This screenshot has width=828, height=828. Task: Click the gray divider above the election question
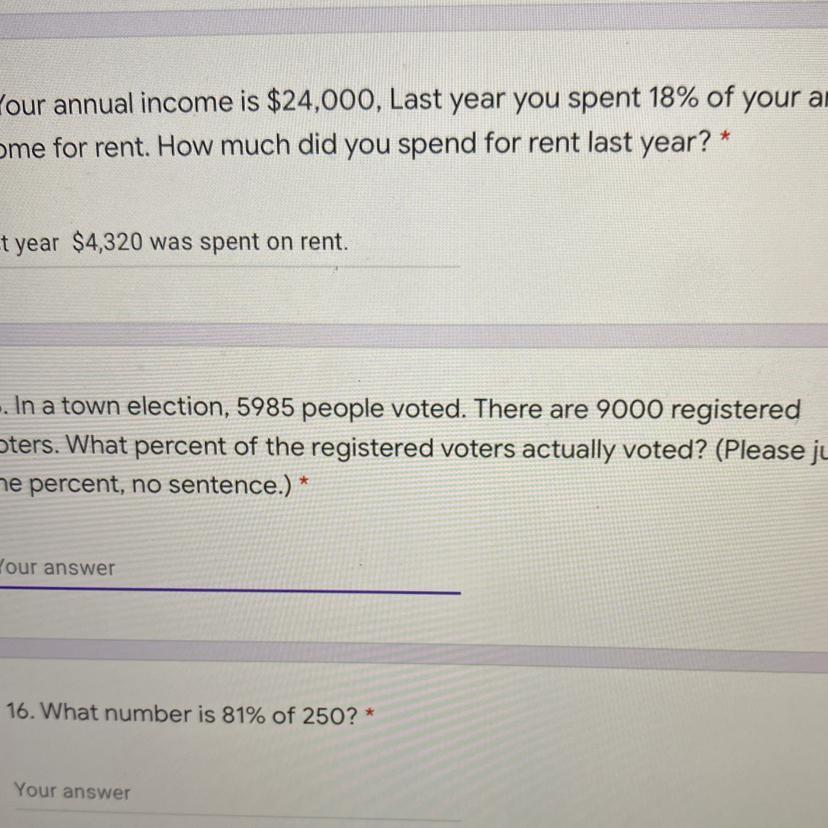(x=414, y=335)
